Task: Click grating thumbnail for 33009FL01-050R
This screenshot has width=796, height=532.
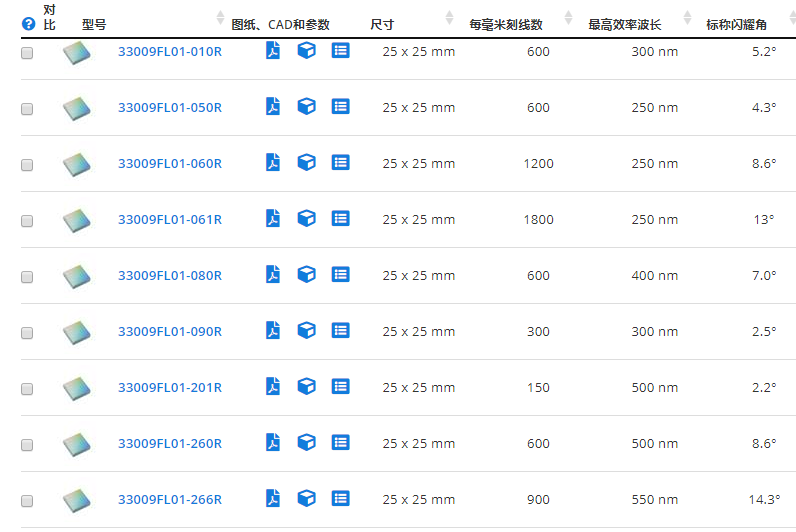Action: pos(76,107)
